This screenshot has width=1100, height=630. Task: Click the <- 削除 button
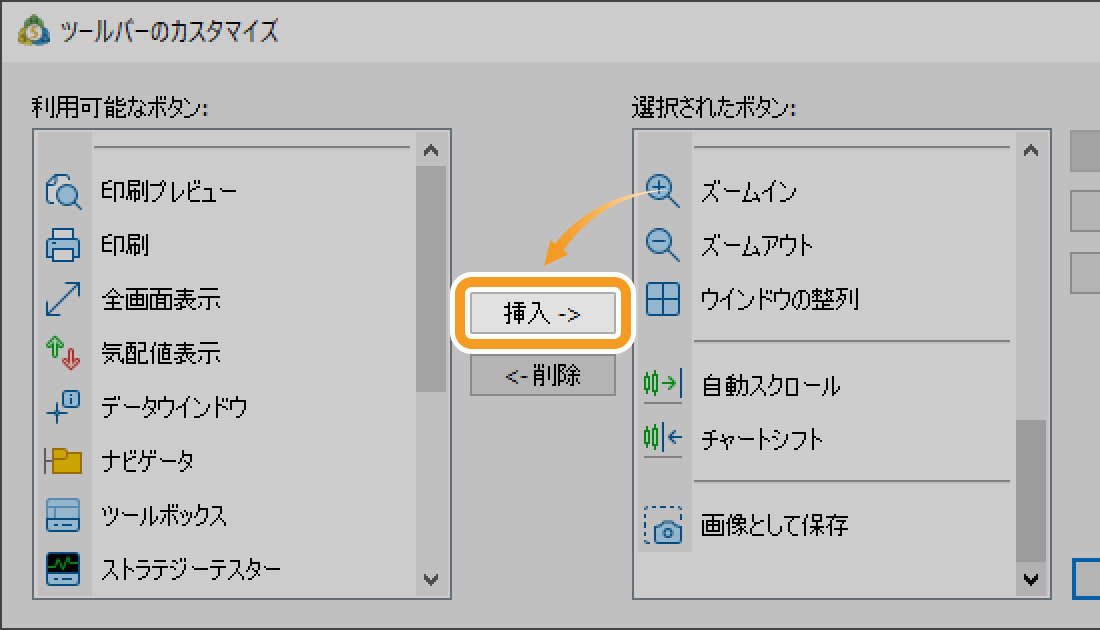pyautogui.click(x=542, y=375)
